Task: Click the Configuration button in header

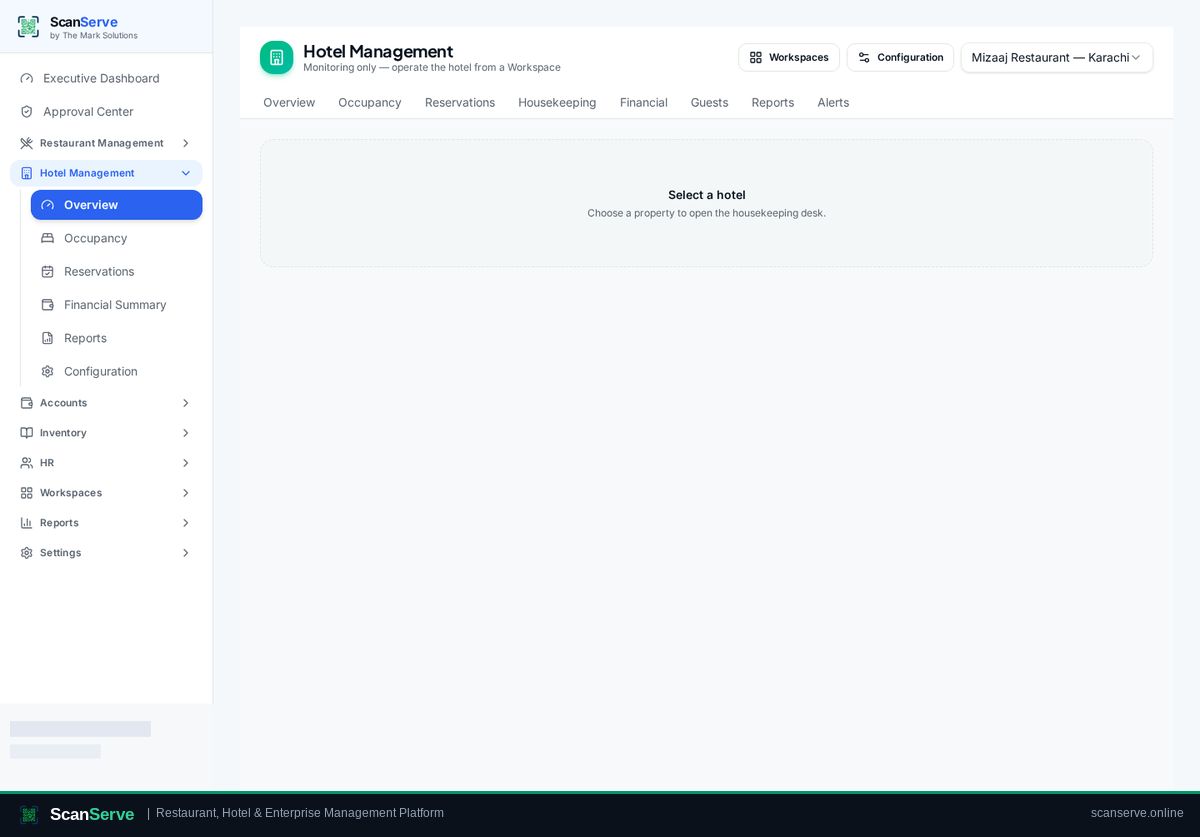Action: (900, 57)
